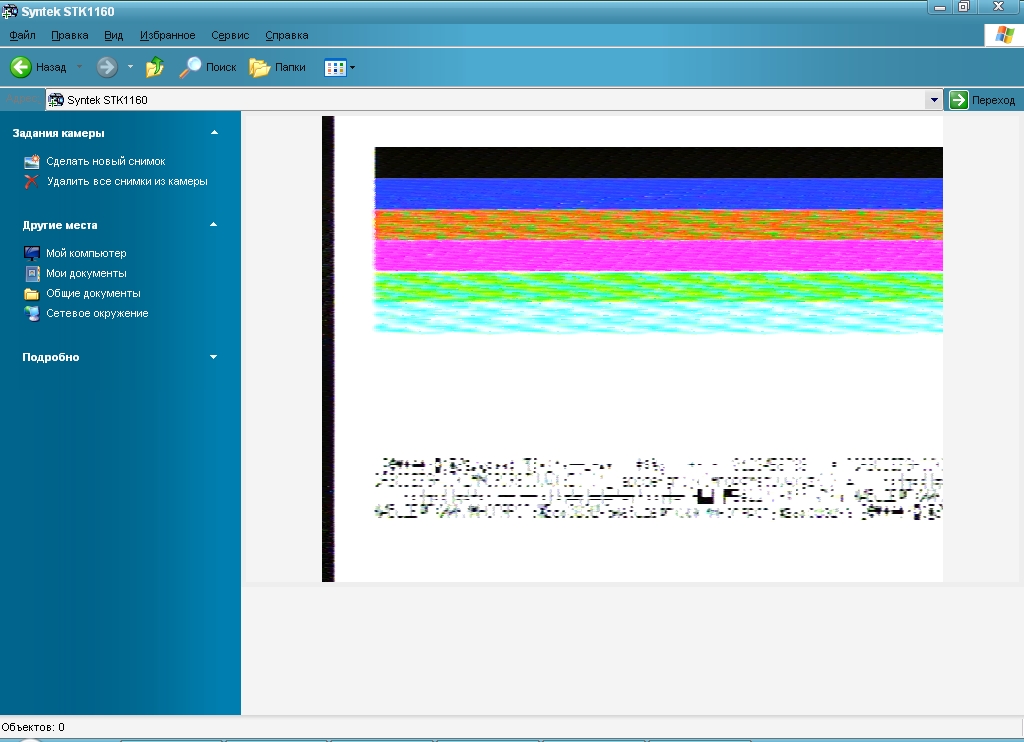Open the Мои документы link

click(x=86, y=273)
